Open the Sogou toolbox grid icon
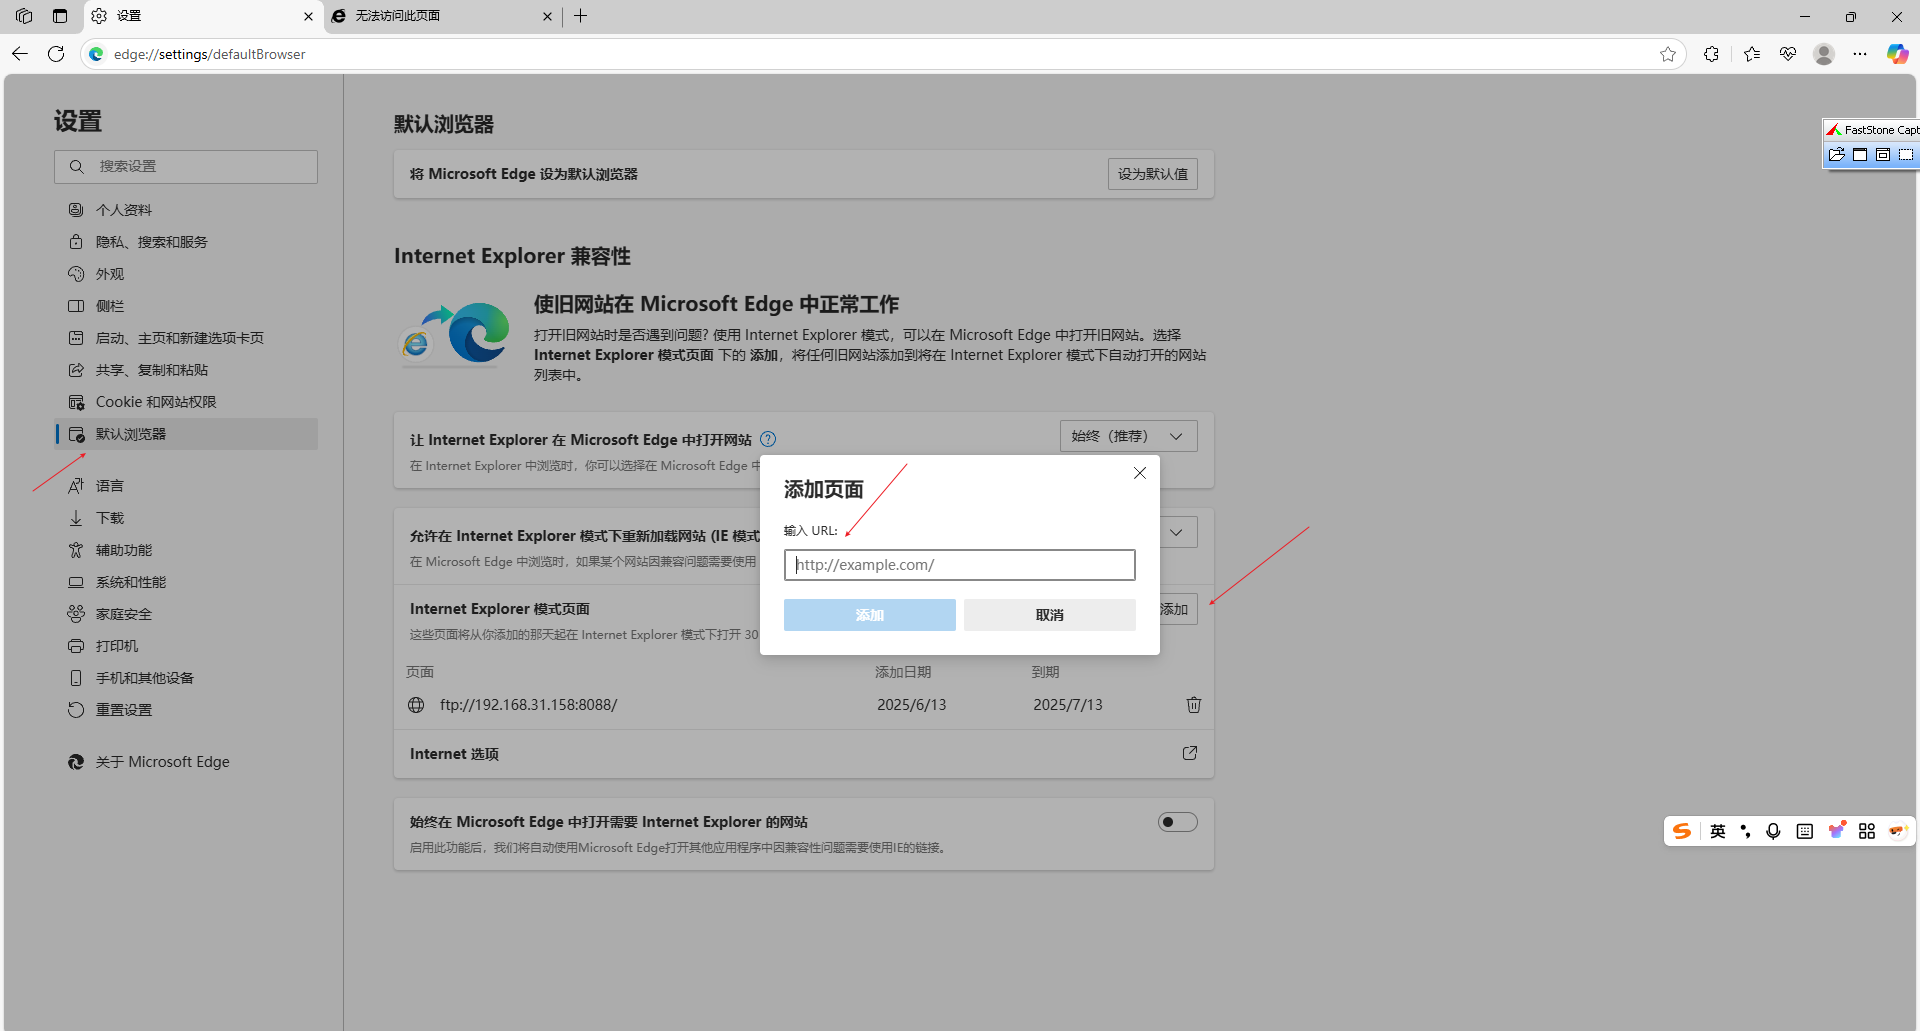Screen dimensions: 1920x1031 1867,831
